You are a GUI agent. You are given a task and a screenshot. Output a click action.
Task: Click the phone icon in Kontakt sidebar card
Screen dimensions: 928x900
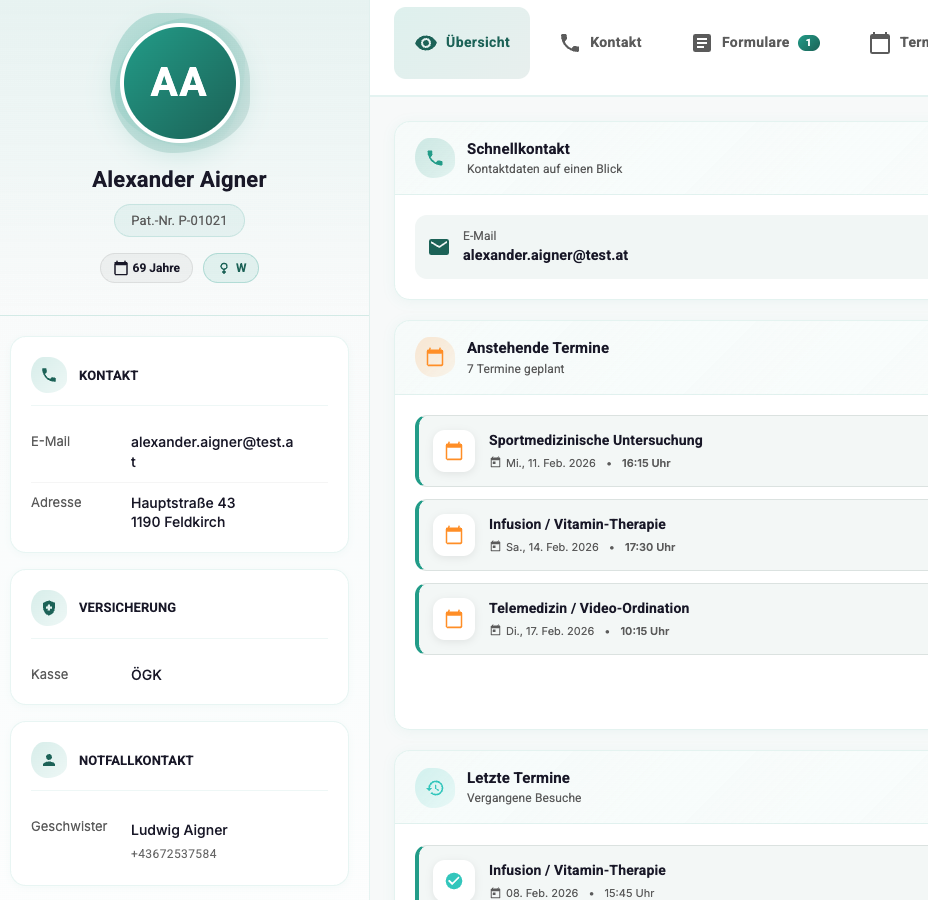[49, 375]
